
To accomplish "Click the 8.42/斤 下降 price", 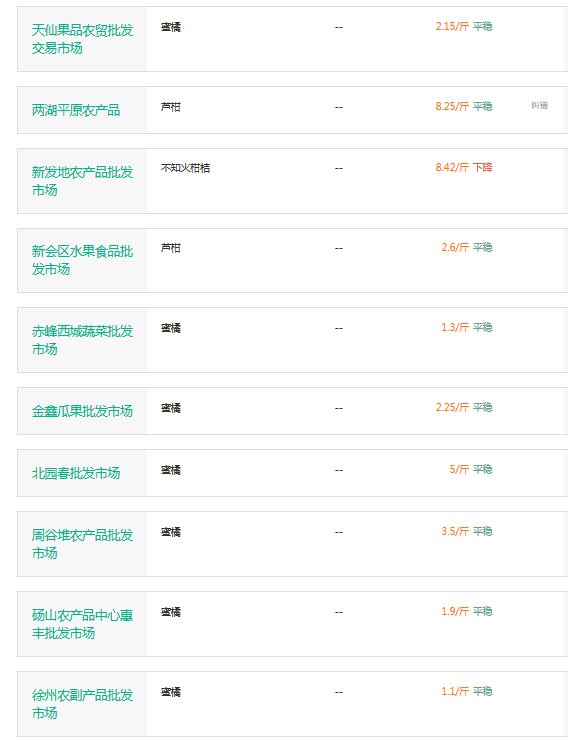I will click(464, 167).
